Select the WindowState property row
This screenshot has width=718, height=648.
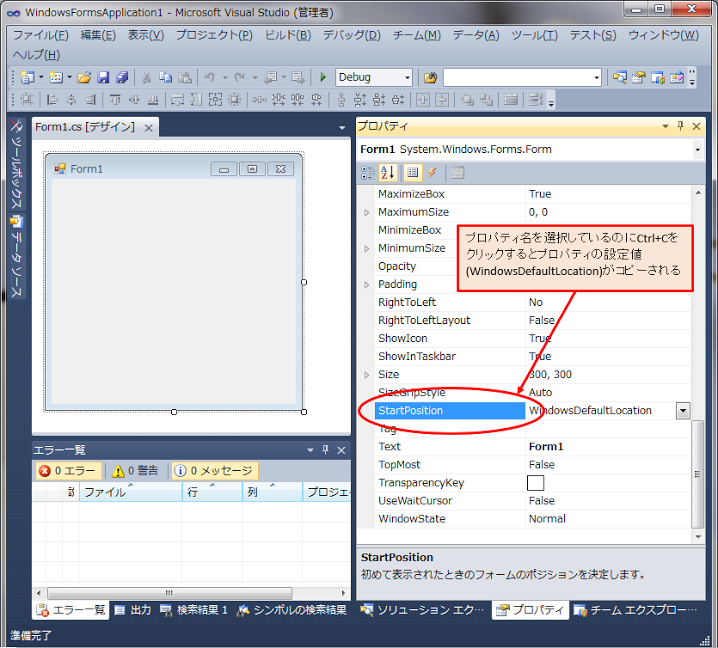(532, 519)
